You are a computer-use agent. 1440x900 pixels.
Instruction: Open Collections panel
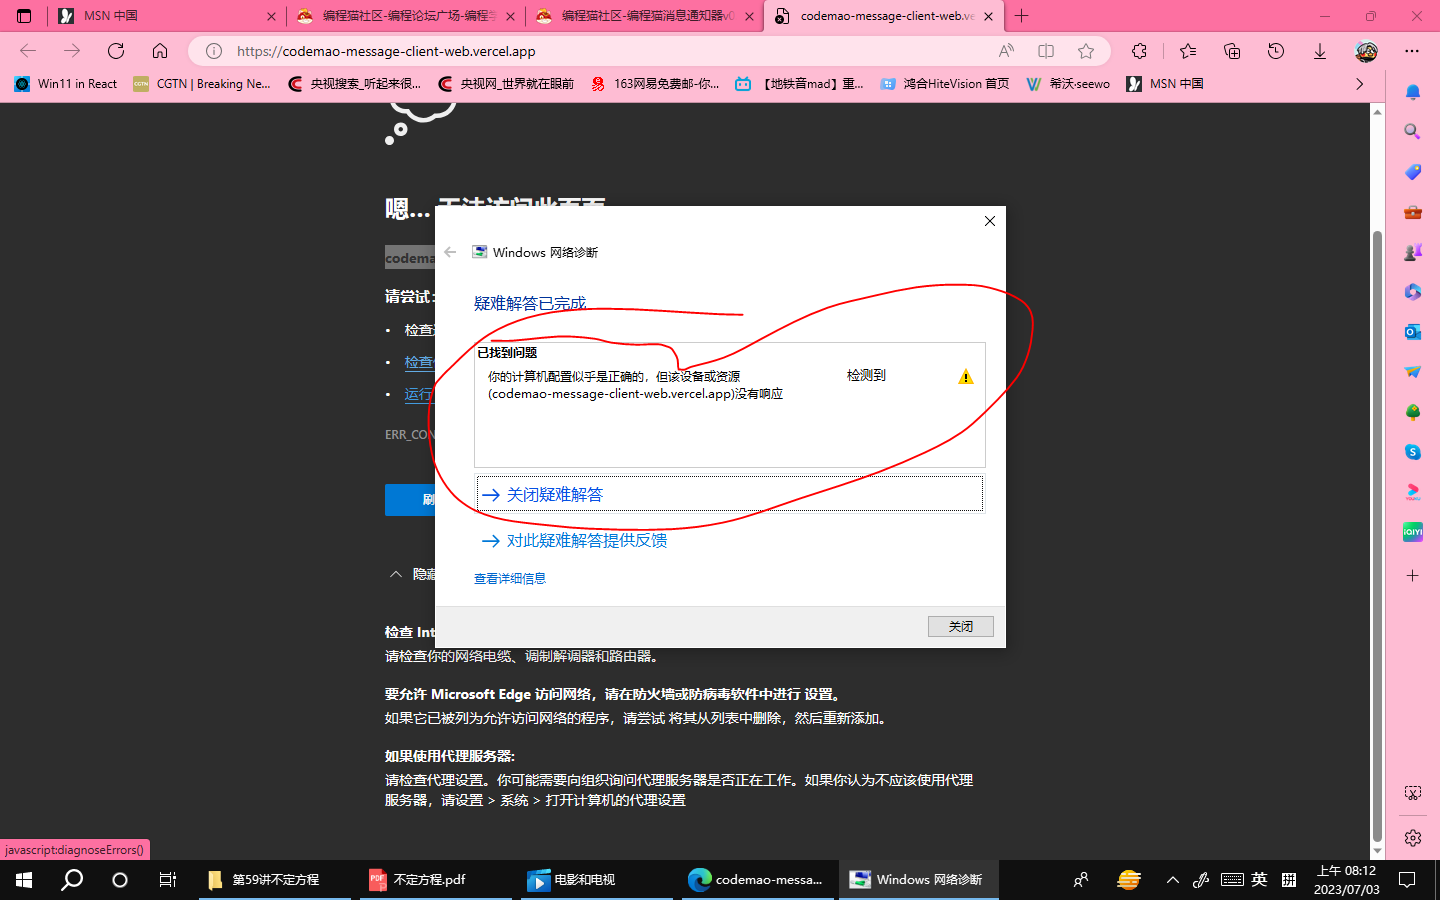click(x=1232, y=51)
